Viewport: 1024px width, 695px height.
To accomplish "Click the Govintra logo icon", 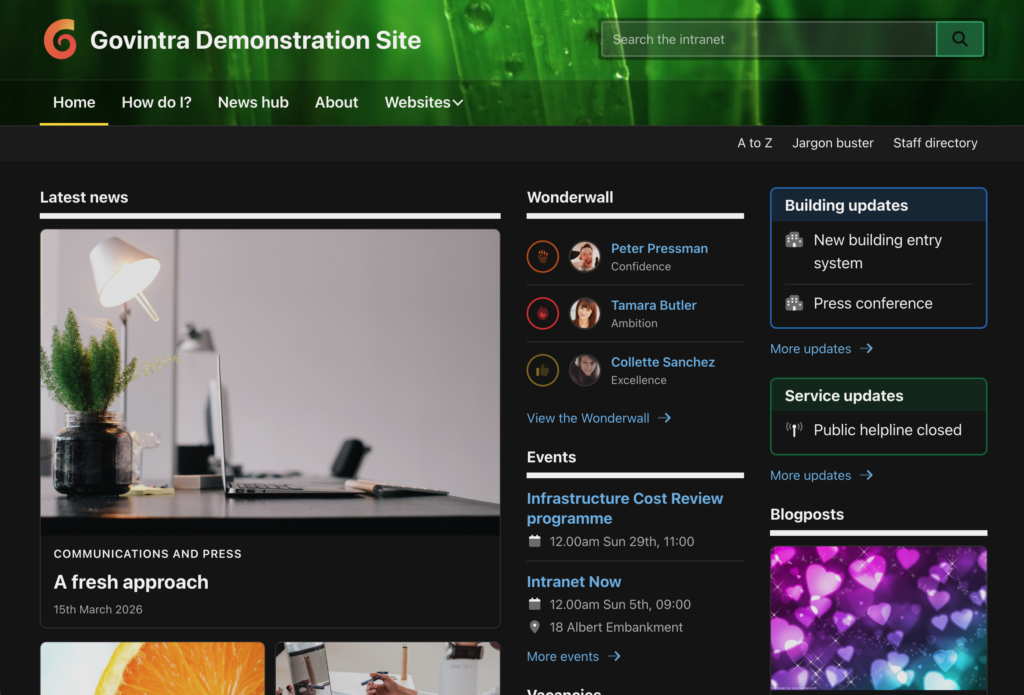I will (60, 40).
